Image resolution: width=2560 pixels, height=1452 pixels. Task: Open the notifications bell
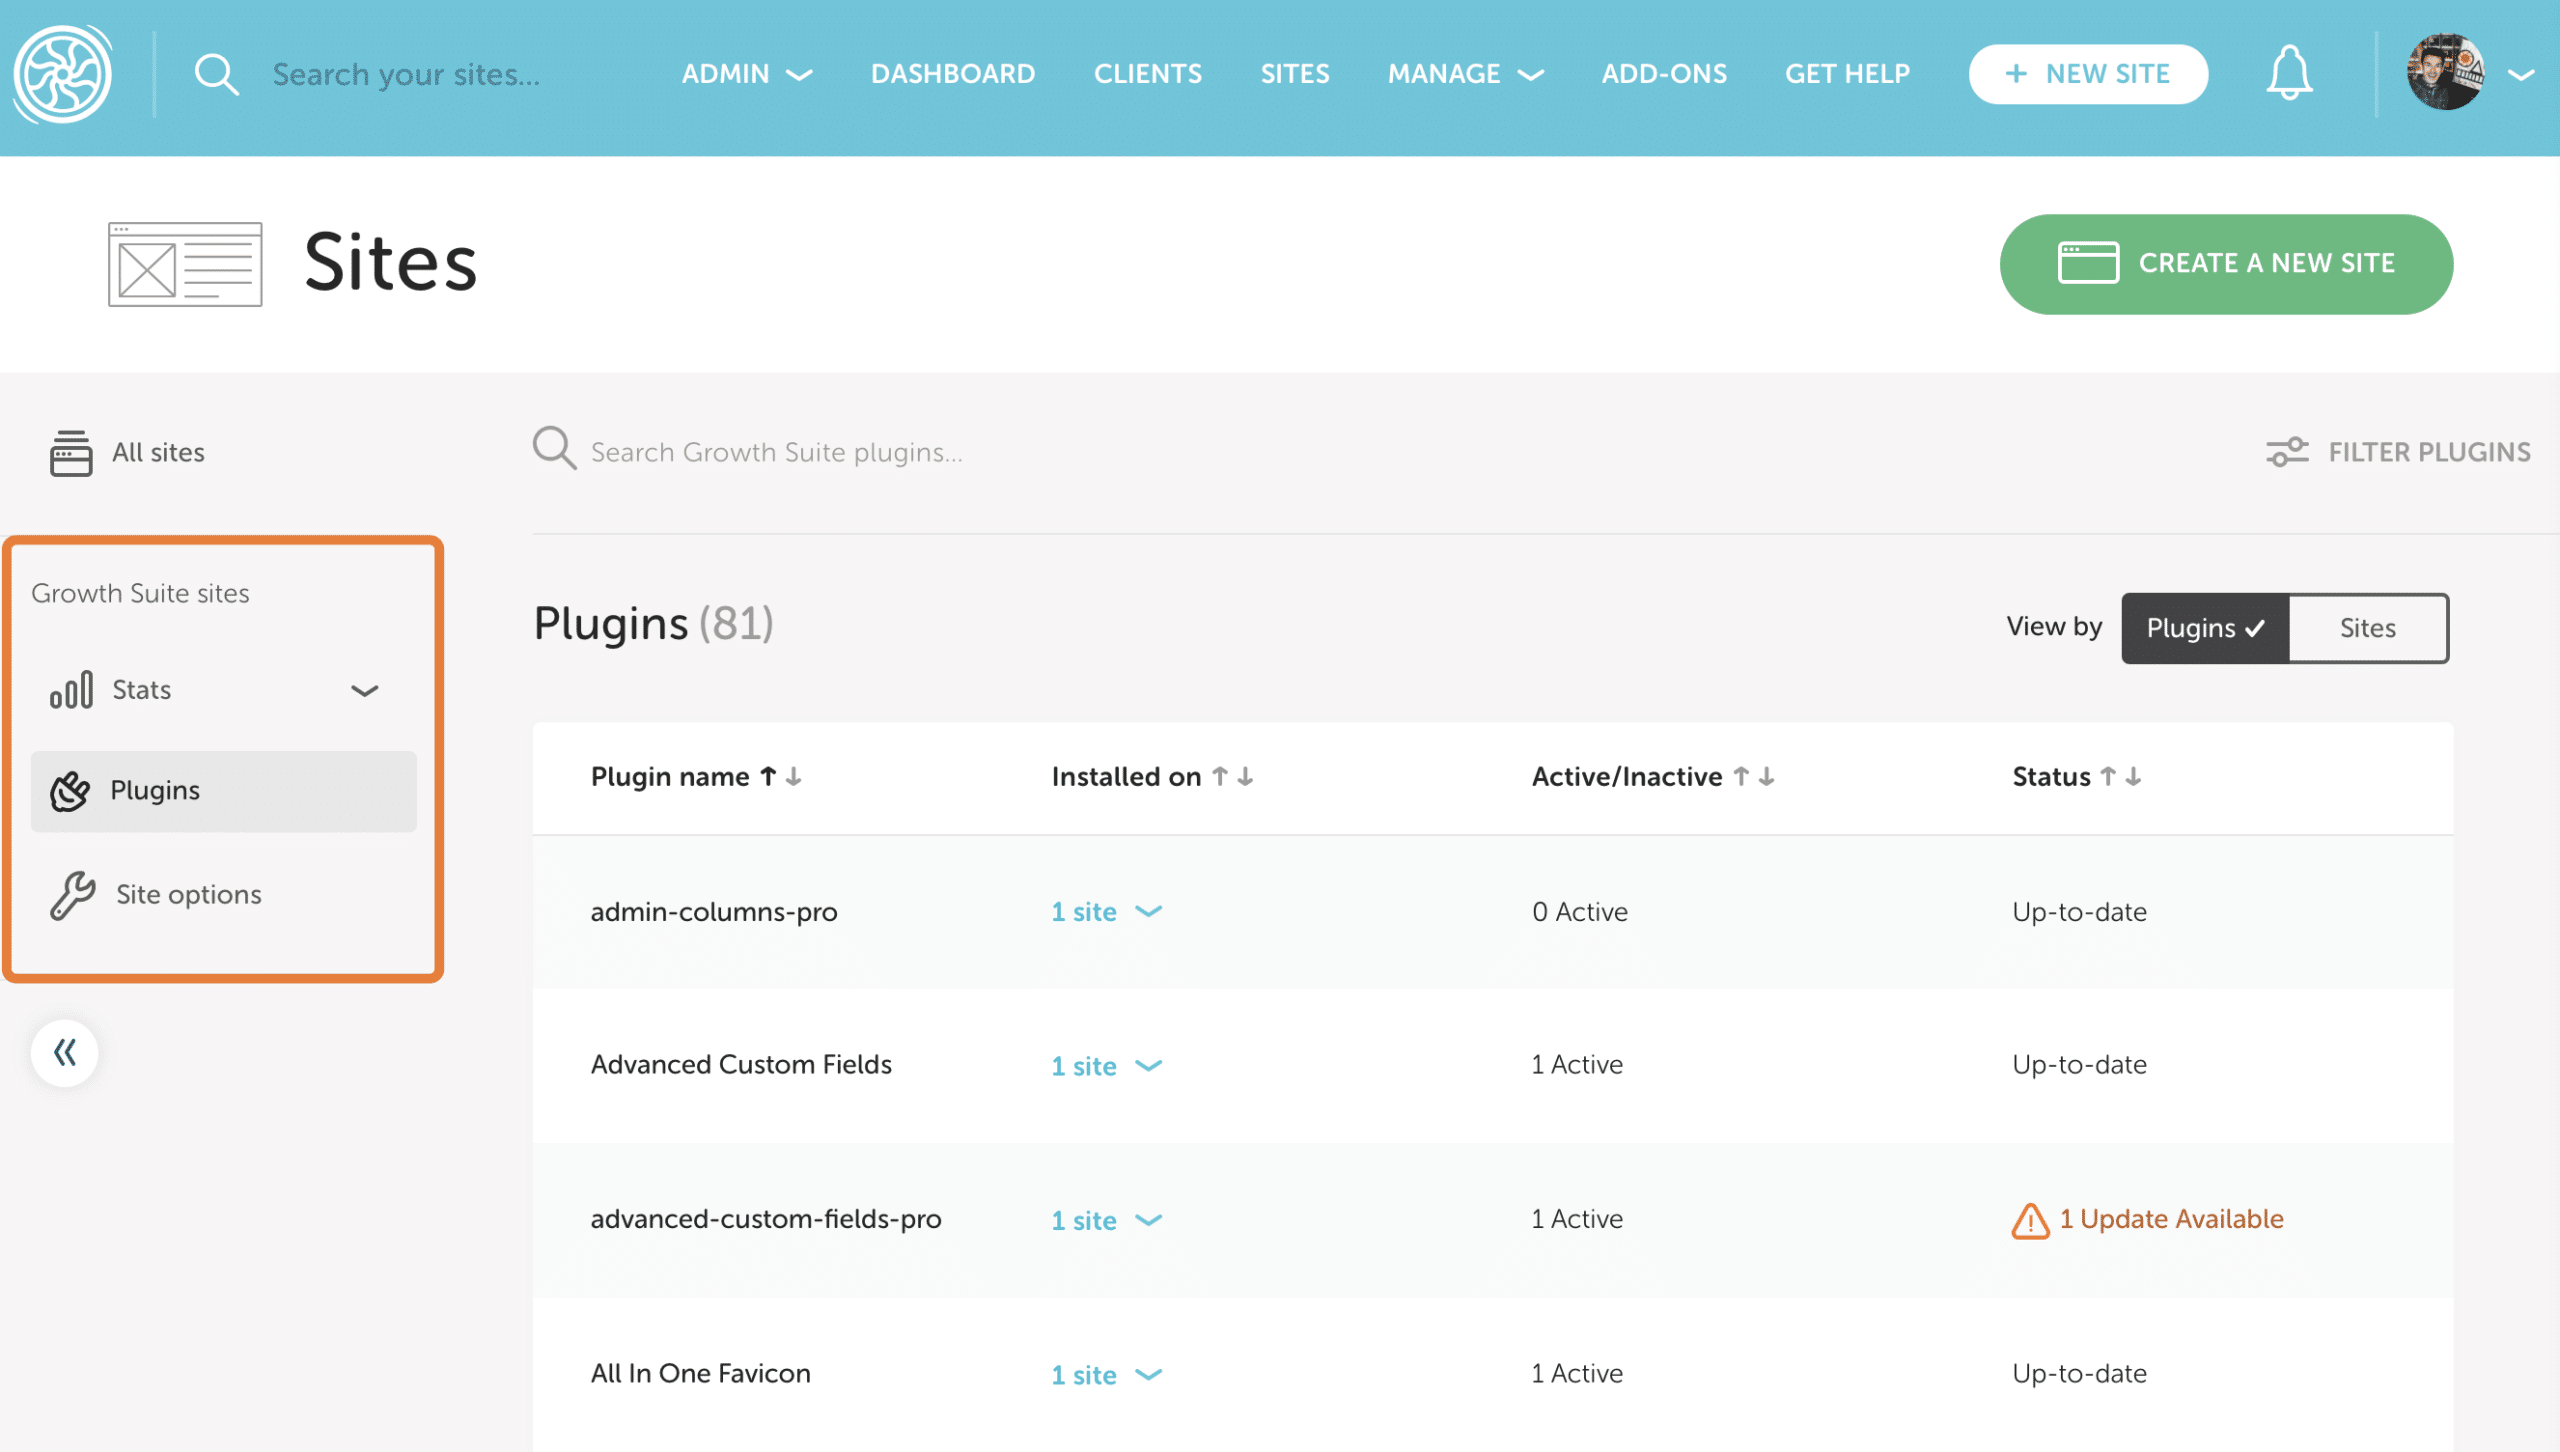2288,73
